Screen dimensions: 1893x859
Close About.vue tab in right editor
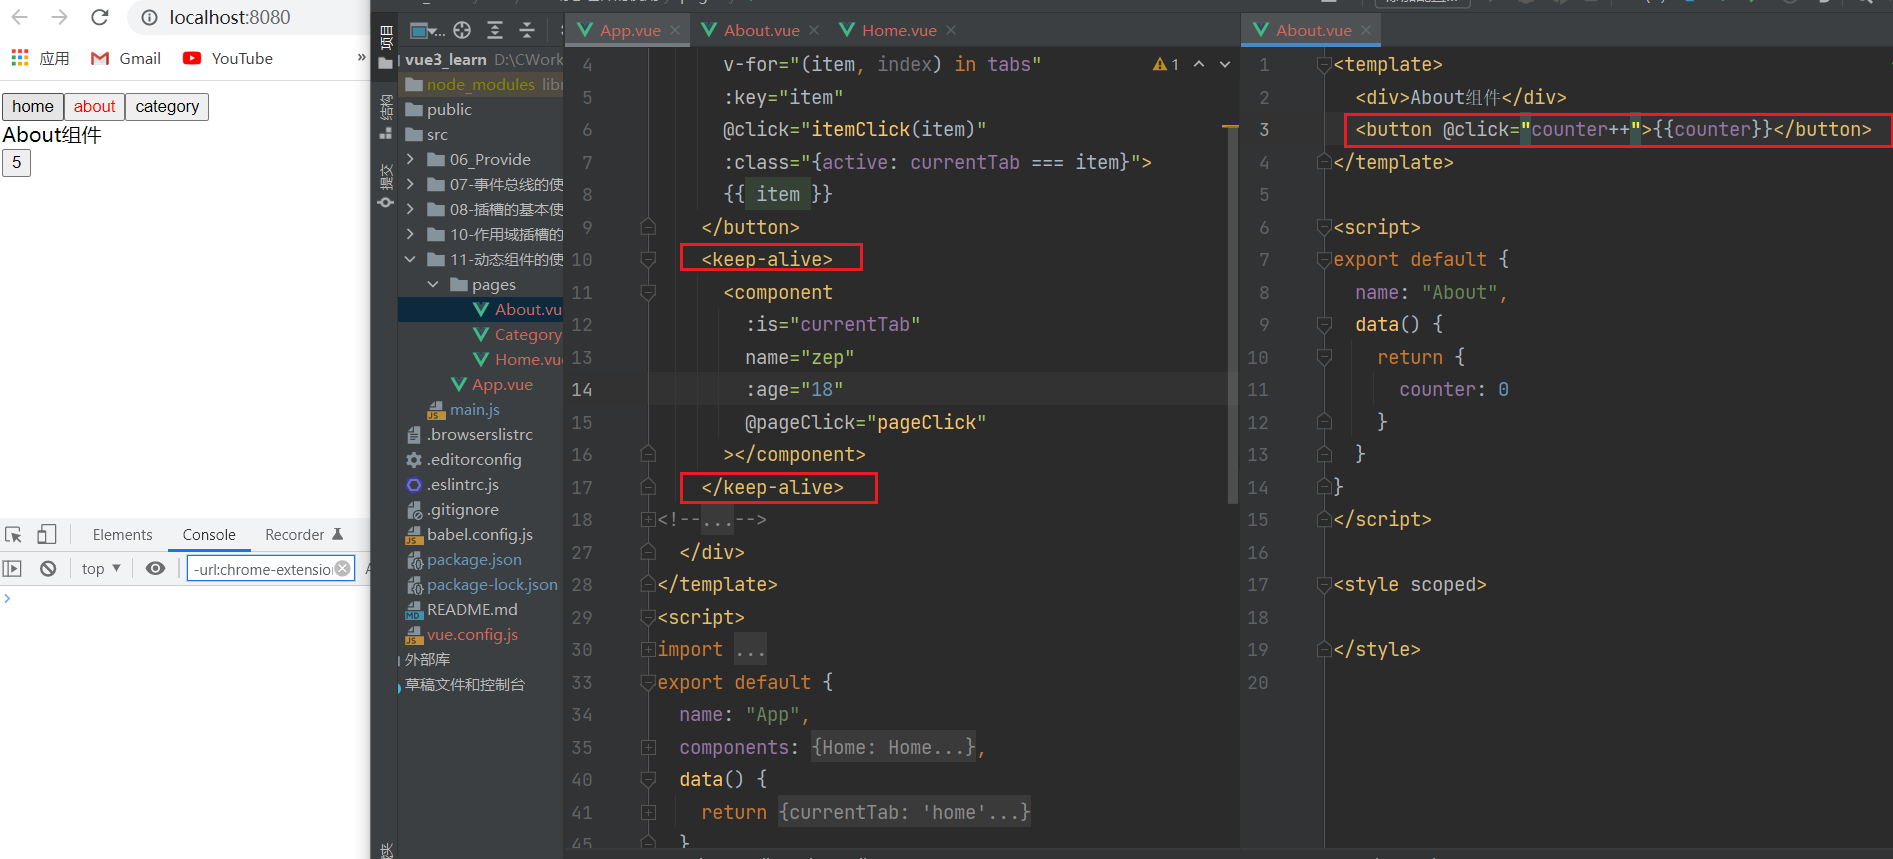pos(1366,30)
